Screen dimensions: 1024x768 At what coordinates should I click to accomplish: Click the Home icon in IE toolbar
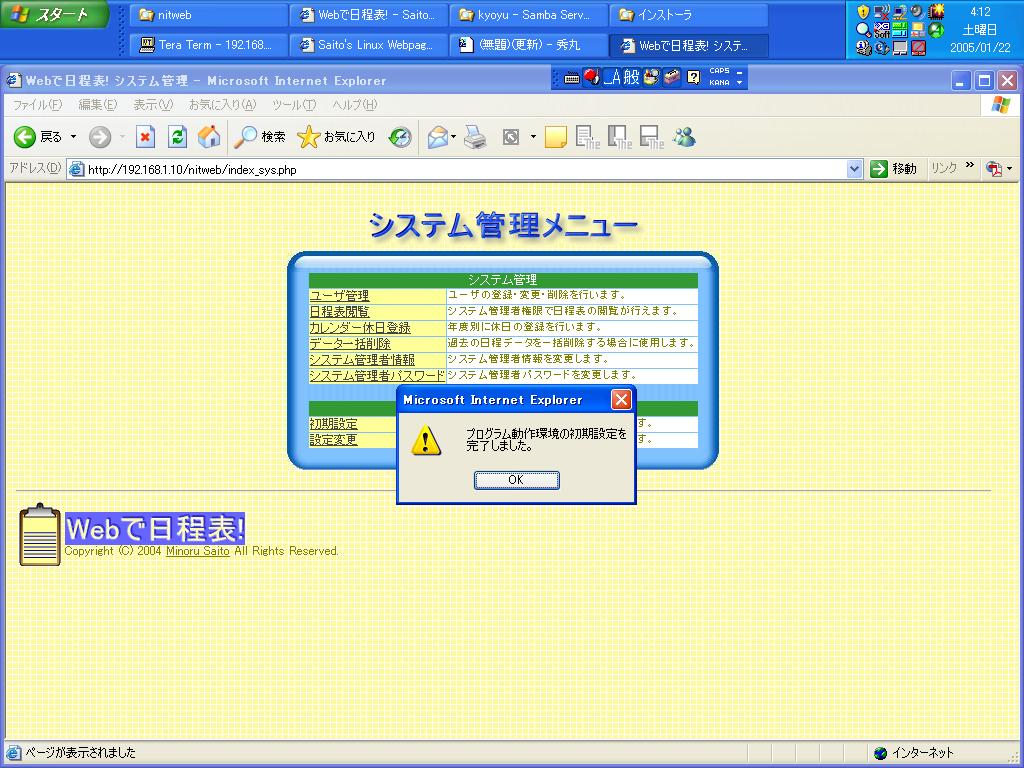click(x=209, y=137)
